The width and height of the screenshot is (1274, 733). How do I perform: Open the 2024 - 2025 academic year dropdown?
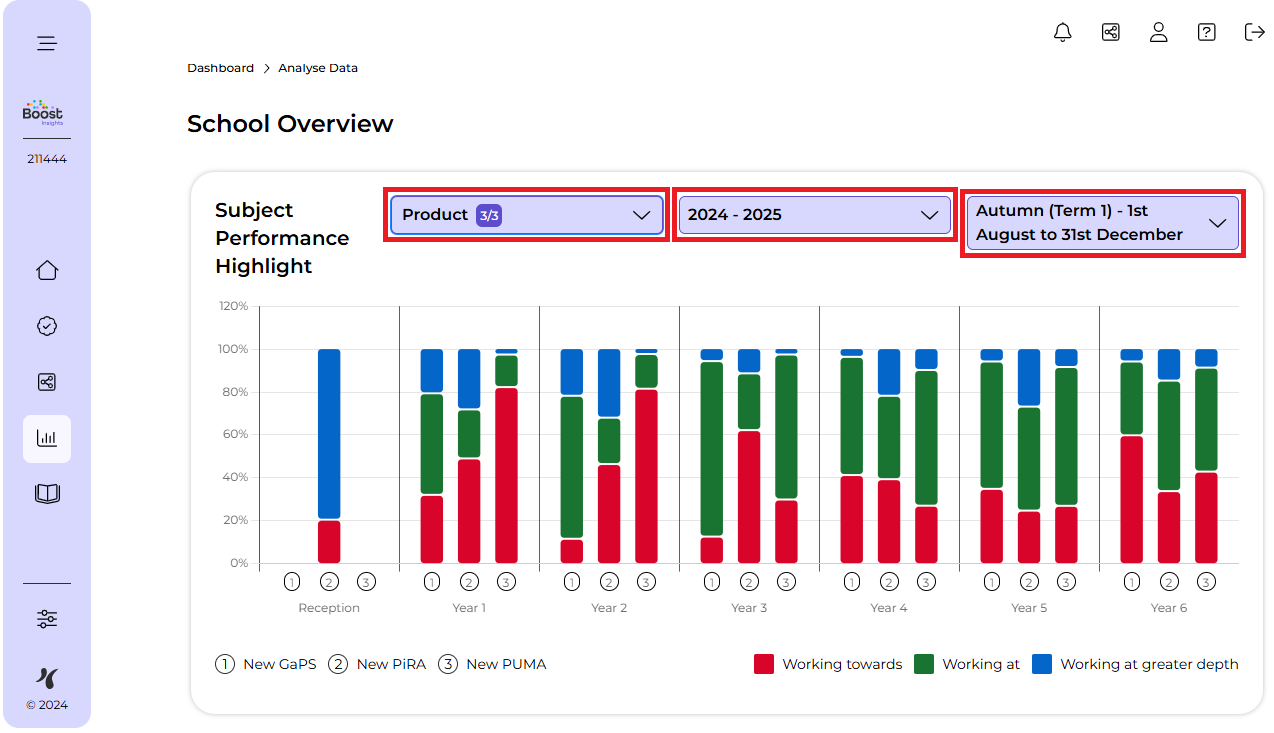pos(813,214)
